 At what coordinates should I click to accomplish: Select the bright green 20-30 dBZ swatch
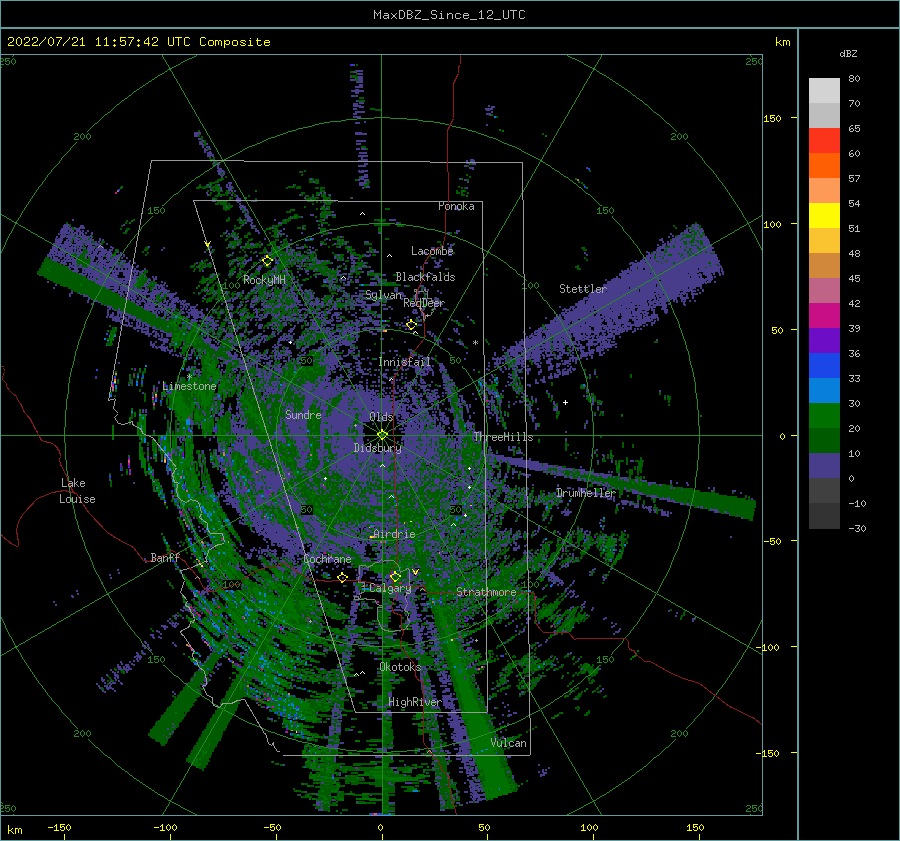tap(824, 416)
